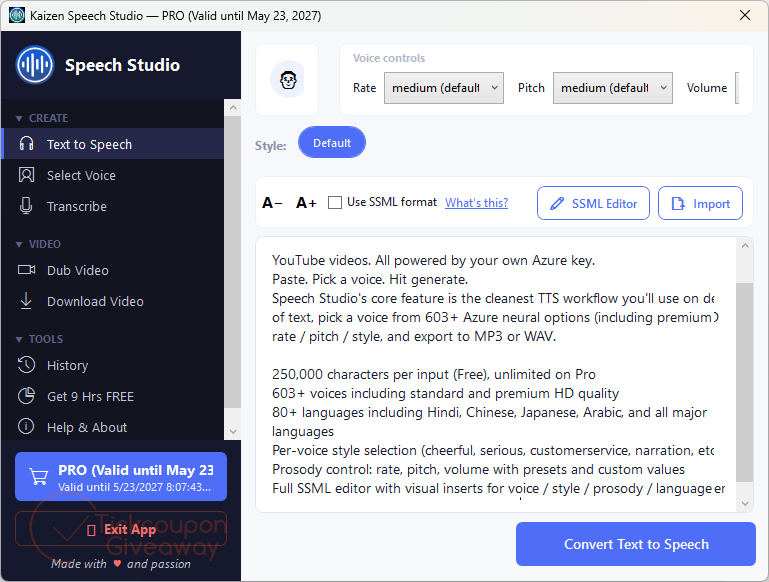This screenshot has height=582, width=769.
Task: Open the SSML Editor
Action: coord(593,203)
